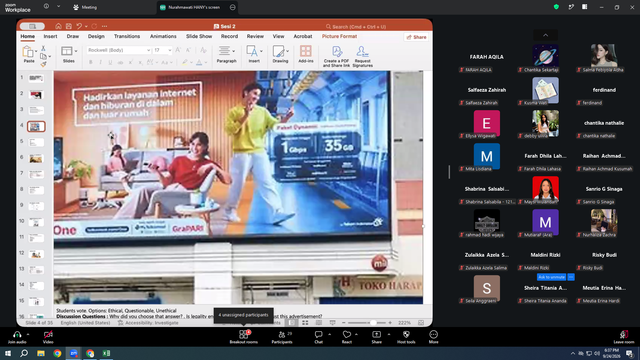Click the PowerPoint search field
640x360 pixels.
(356, 27)
